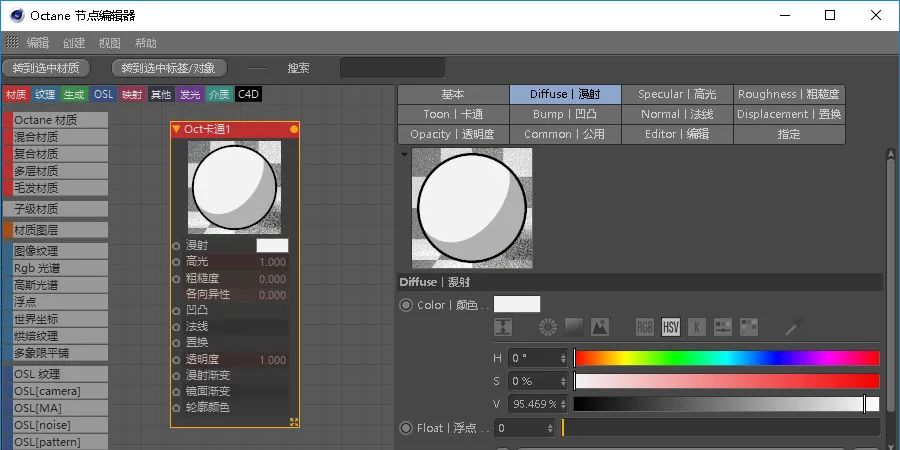The width and height of the screenshot is (900, 450).
Task: Click the Kelvin (K) color mode icon
Action: tap(696, 327)
